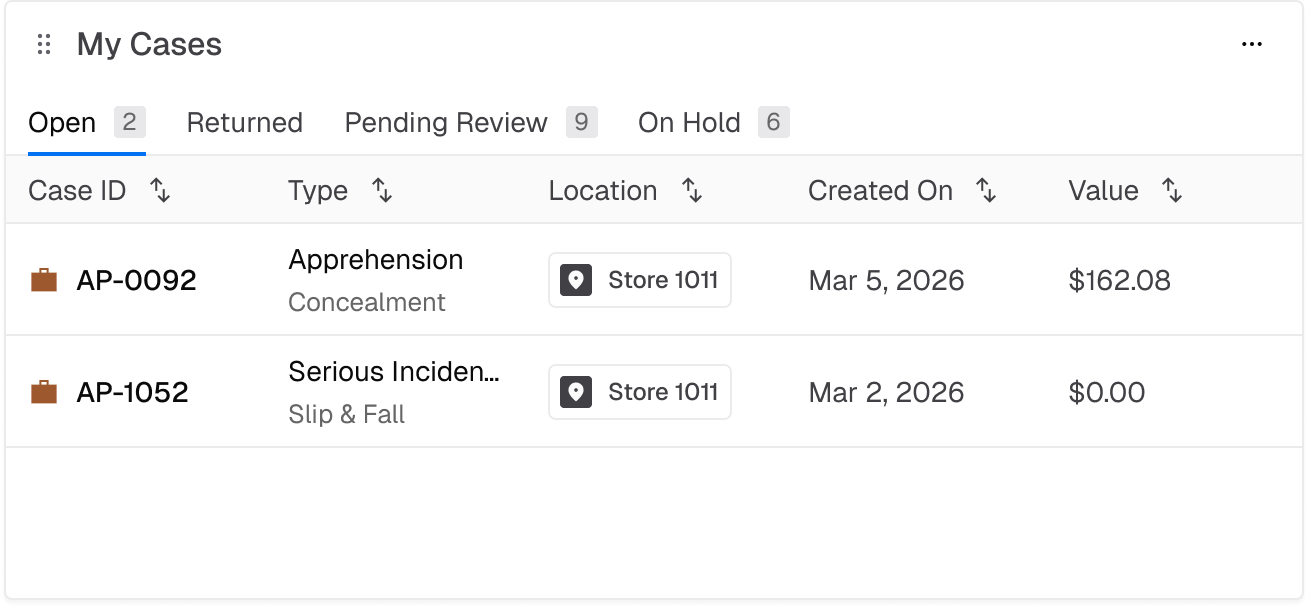The height and width of the screenshot is (608, 1308).
Task: Select the Concealment subtype text
Action: click(367, 302)
